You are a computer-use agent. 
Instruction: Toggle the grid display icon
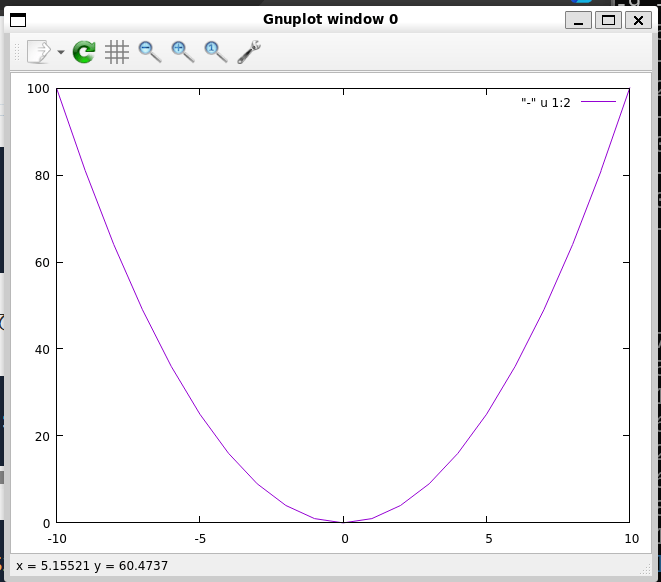[117, 52]
